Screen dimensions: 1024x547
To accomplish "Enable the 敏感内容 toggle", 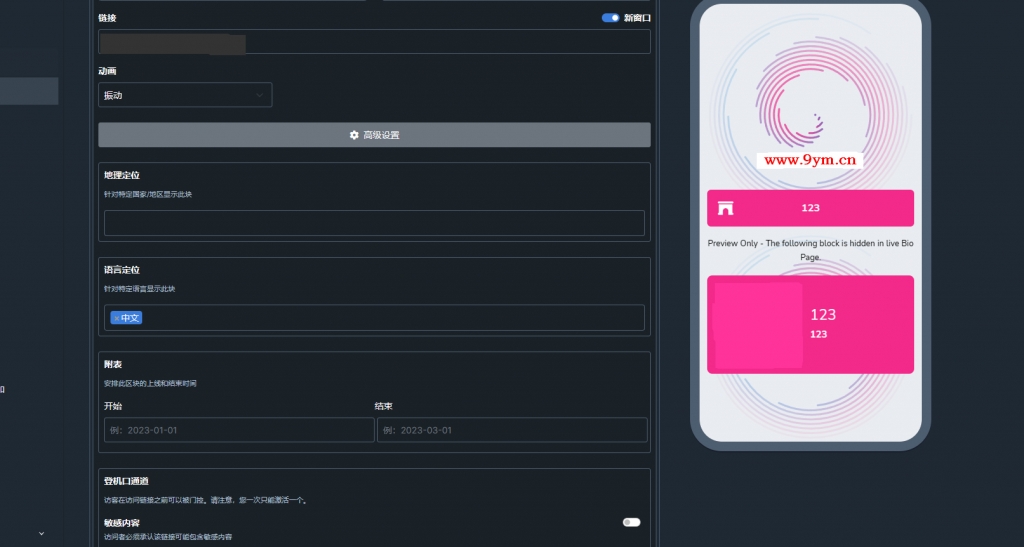I will pyautogui.click(x=632, y=522).
